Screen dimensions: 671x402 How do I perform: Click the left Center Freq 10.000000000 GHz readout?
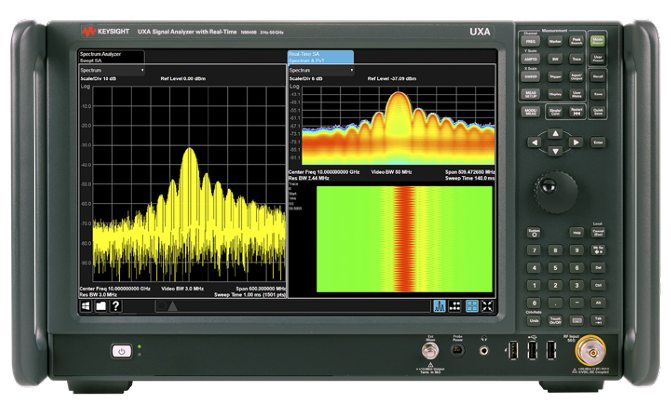click(x=115, y=289)
